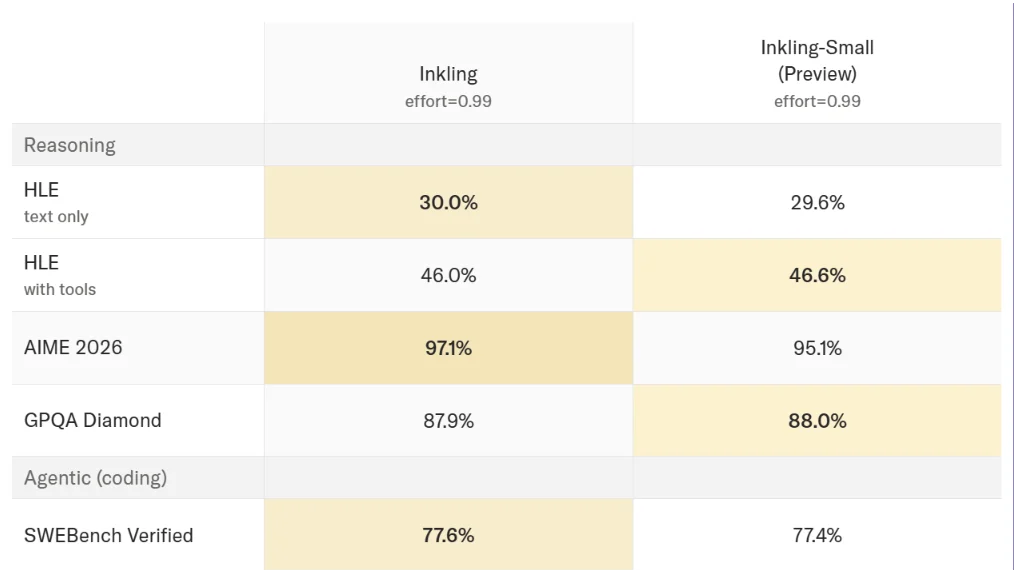
Task: Click the highlighted 97.1% AIME cell
Action: coord(448,348)
